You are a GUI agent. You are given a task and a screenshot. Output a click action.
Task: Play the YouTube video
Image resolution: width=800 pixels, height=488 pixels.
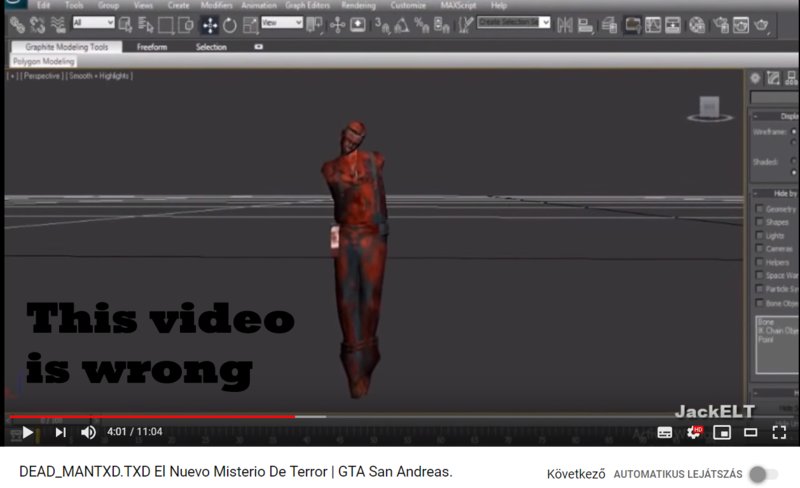tap(28, 432)
